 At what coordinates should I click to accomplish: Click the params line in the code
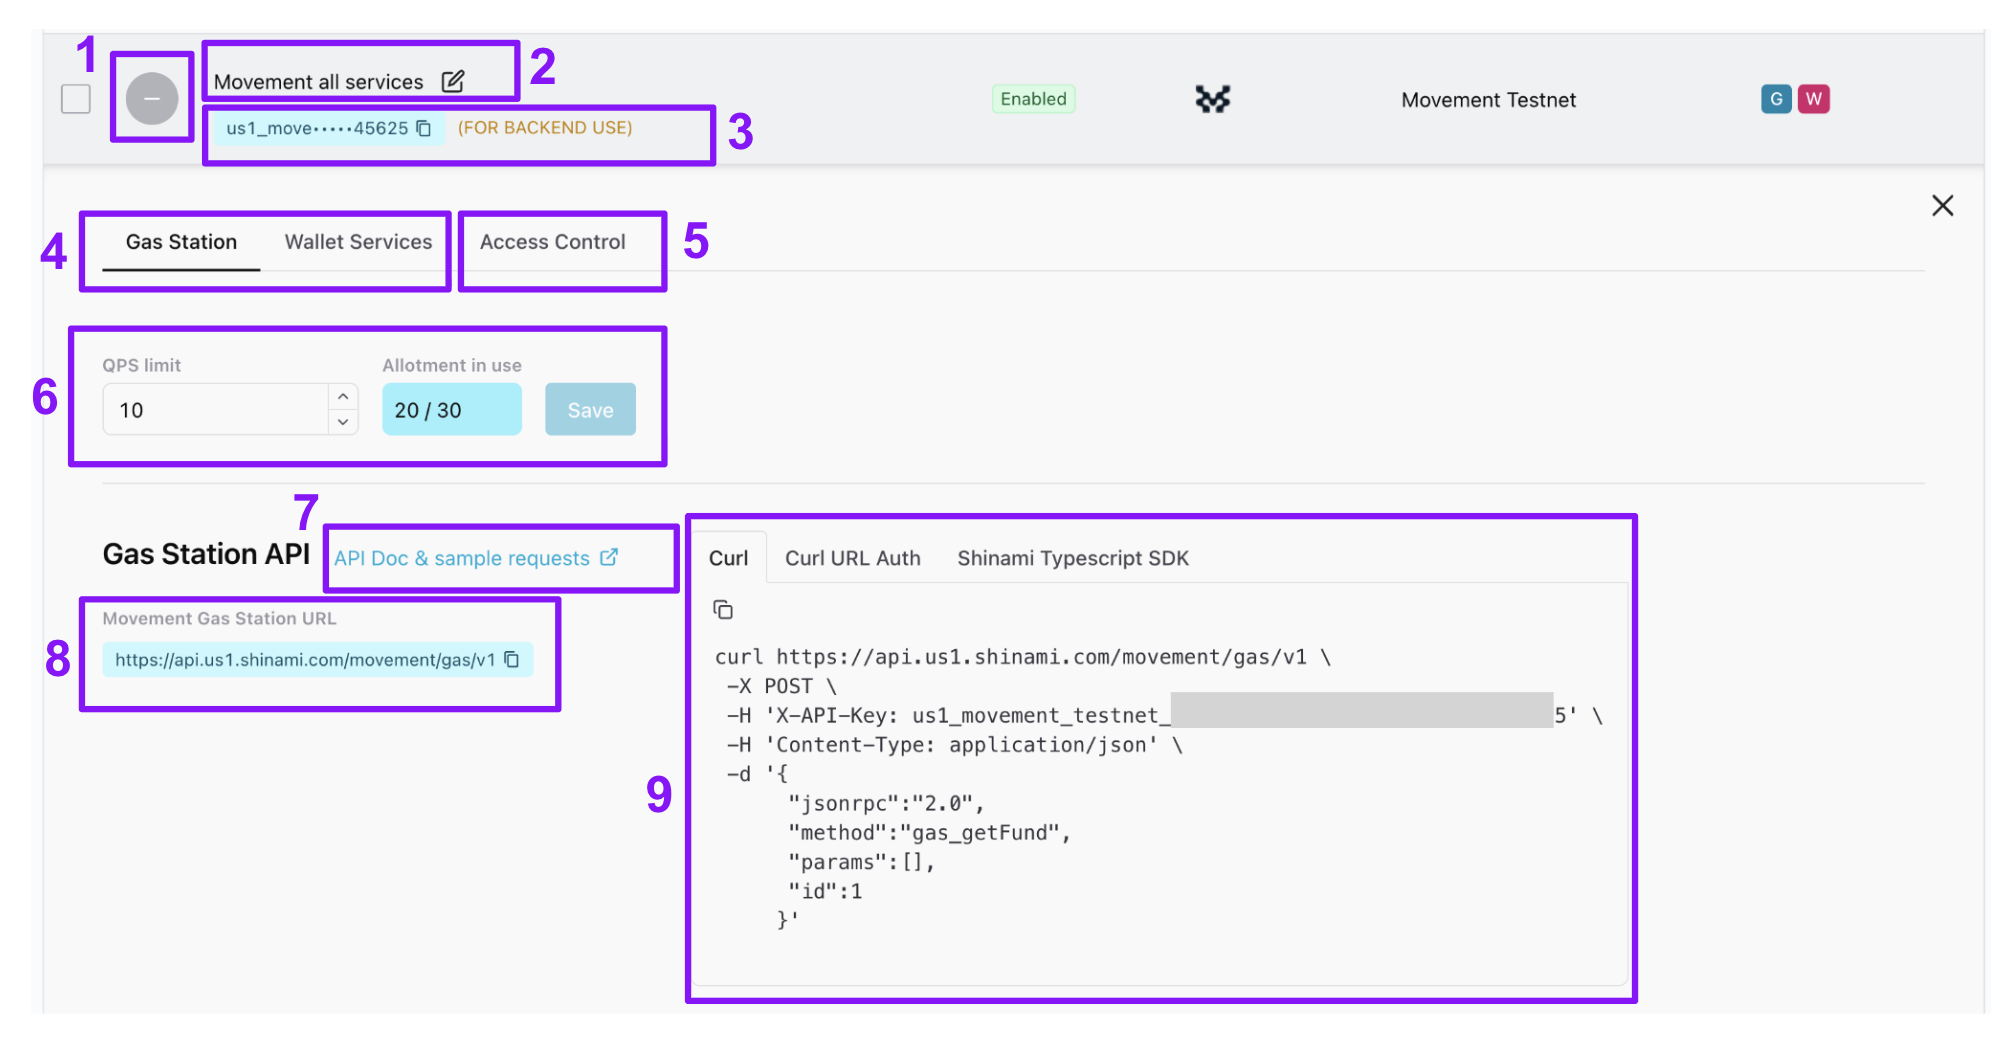click(861, 862)
